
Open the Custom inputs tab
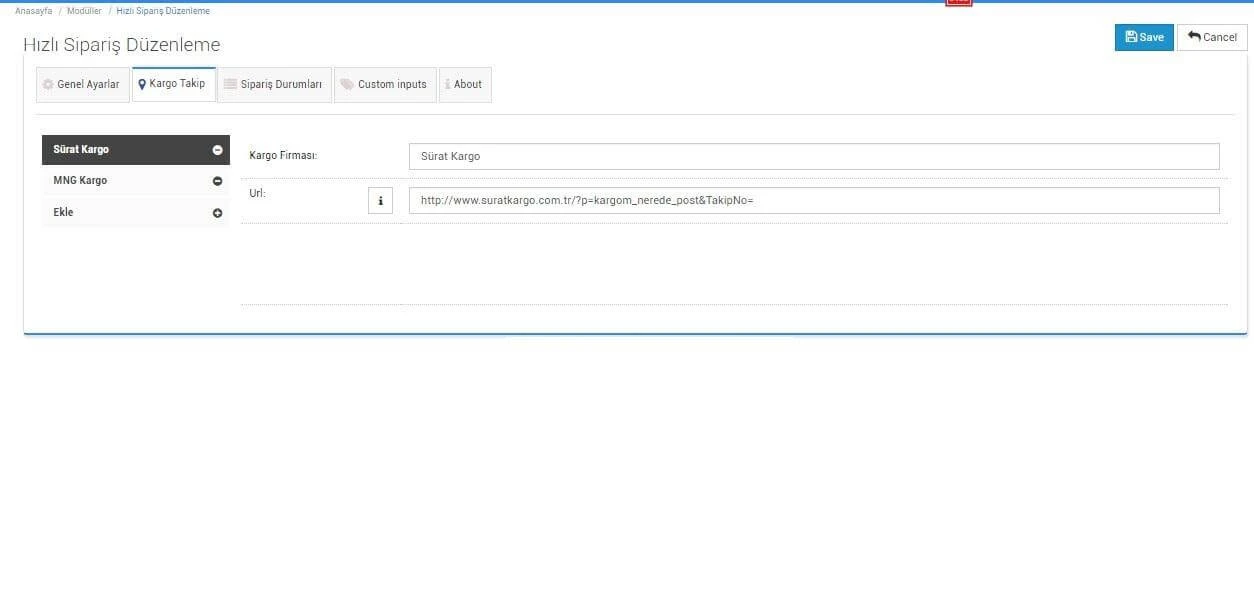[x=385, y=85]
